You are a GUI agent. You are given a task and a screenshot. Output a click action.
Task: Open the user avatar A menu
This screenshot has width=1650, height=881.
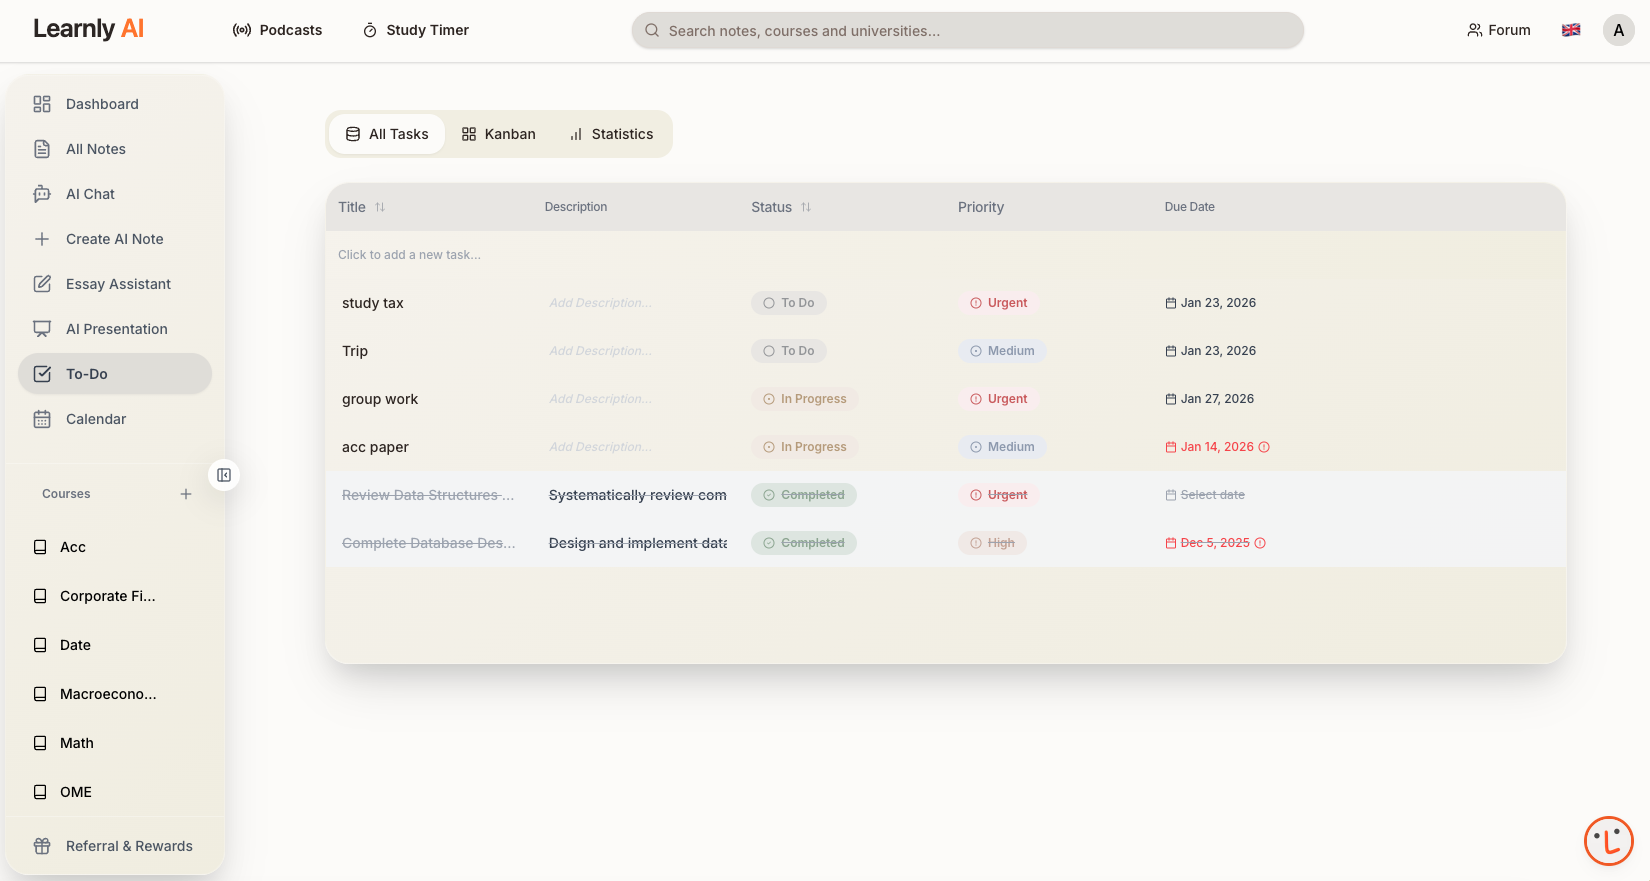[x=1618, y=30]
